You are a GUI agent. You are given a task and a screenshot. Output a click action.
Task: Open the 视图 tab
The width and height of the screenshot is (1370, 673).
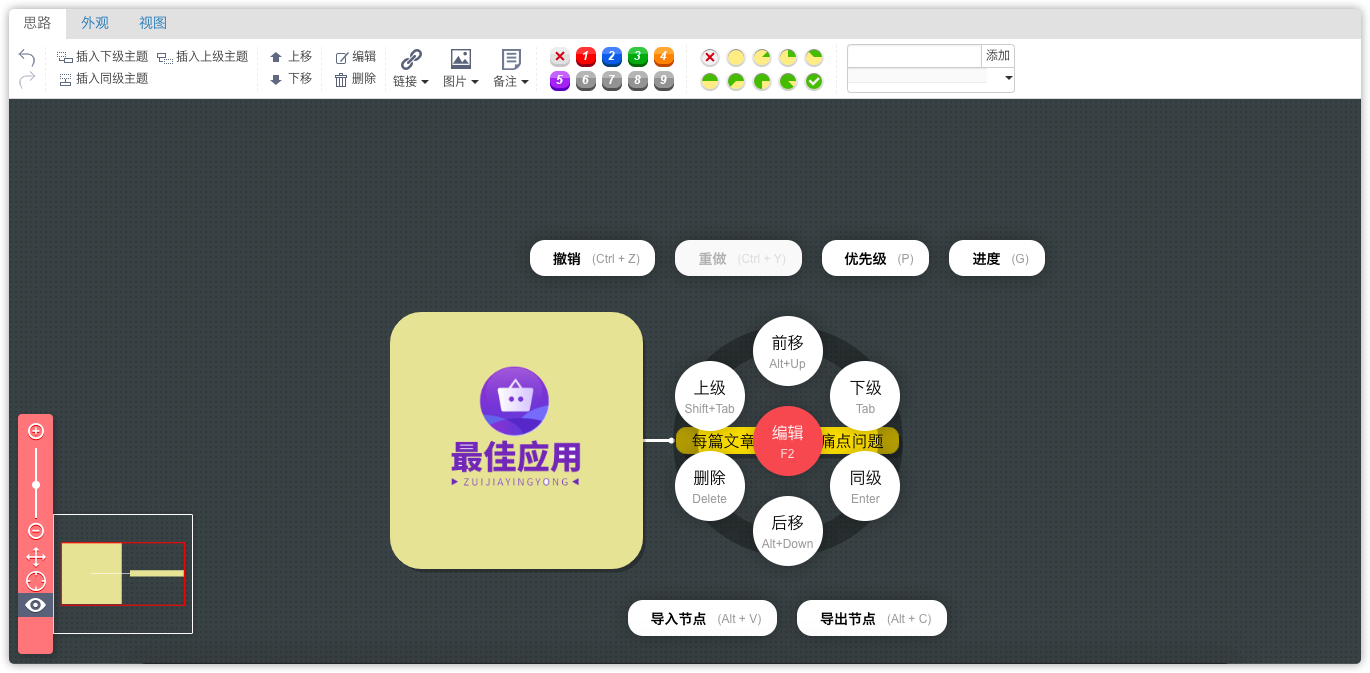[152, 22]
